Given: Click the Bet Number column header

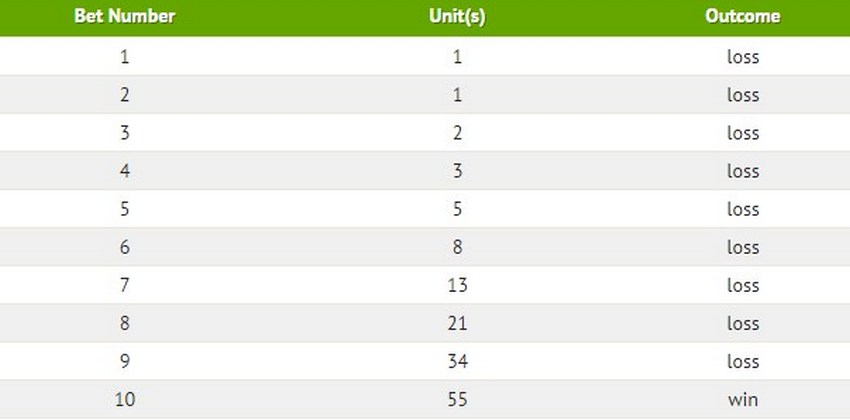Looking at the screenshot, I should [x=125, y=16].
